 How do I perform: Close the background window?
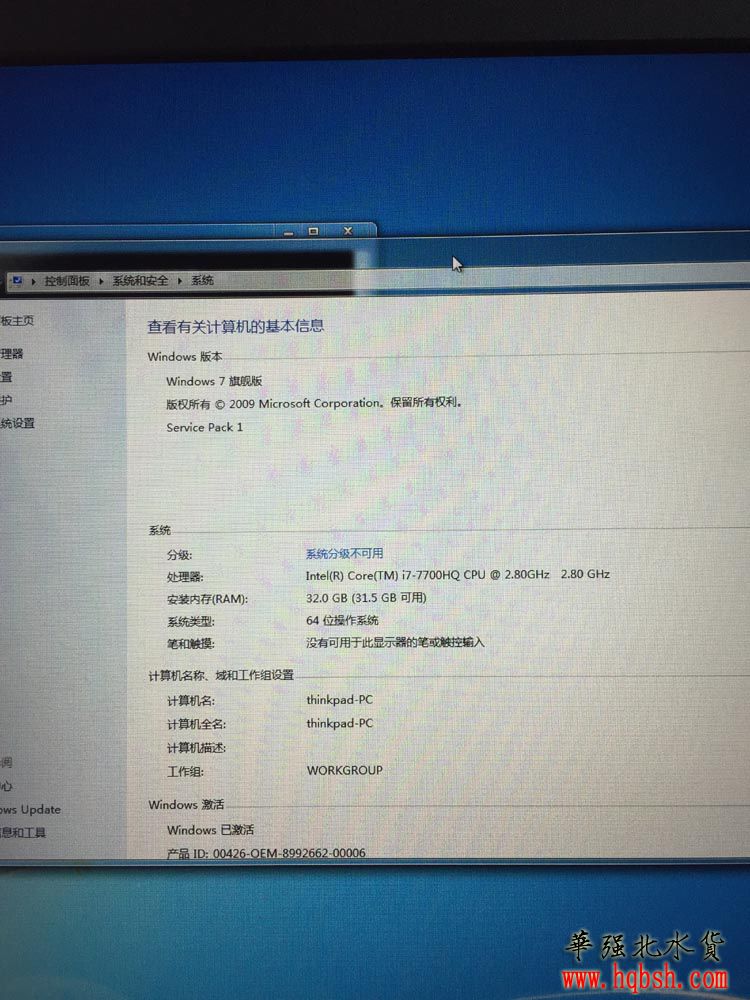[x=348, y=231]
